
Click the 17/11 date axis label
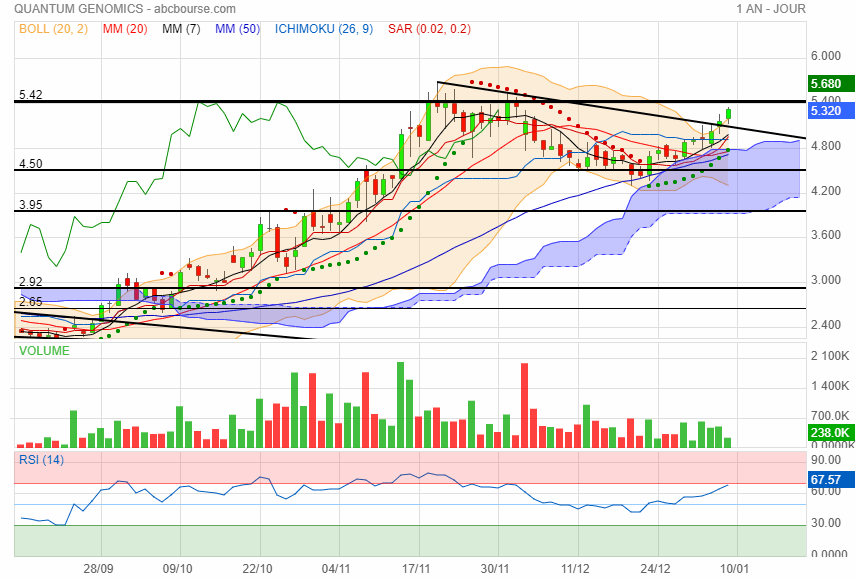[416, 569]
